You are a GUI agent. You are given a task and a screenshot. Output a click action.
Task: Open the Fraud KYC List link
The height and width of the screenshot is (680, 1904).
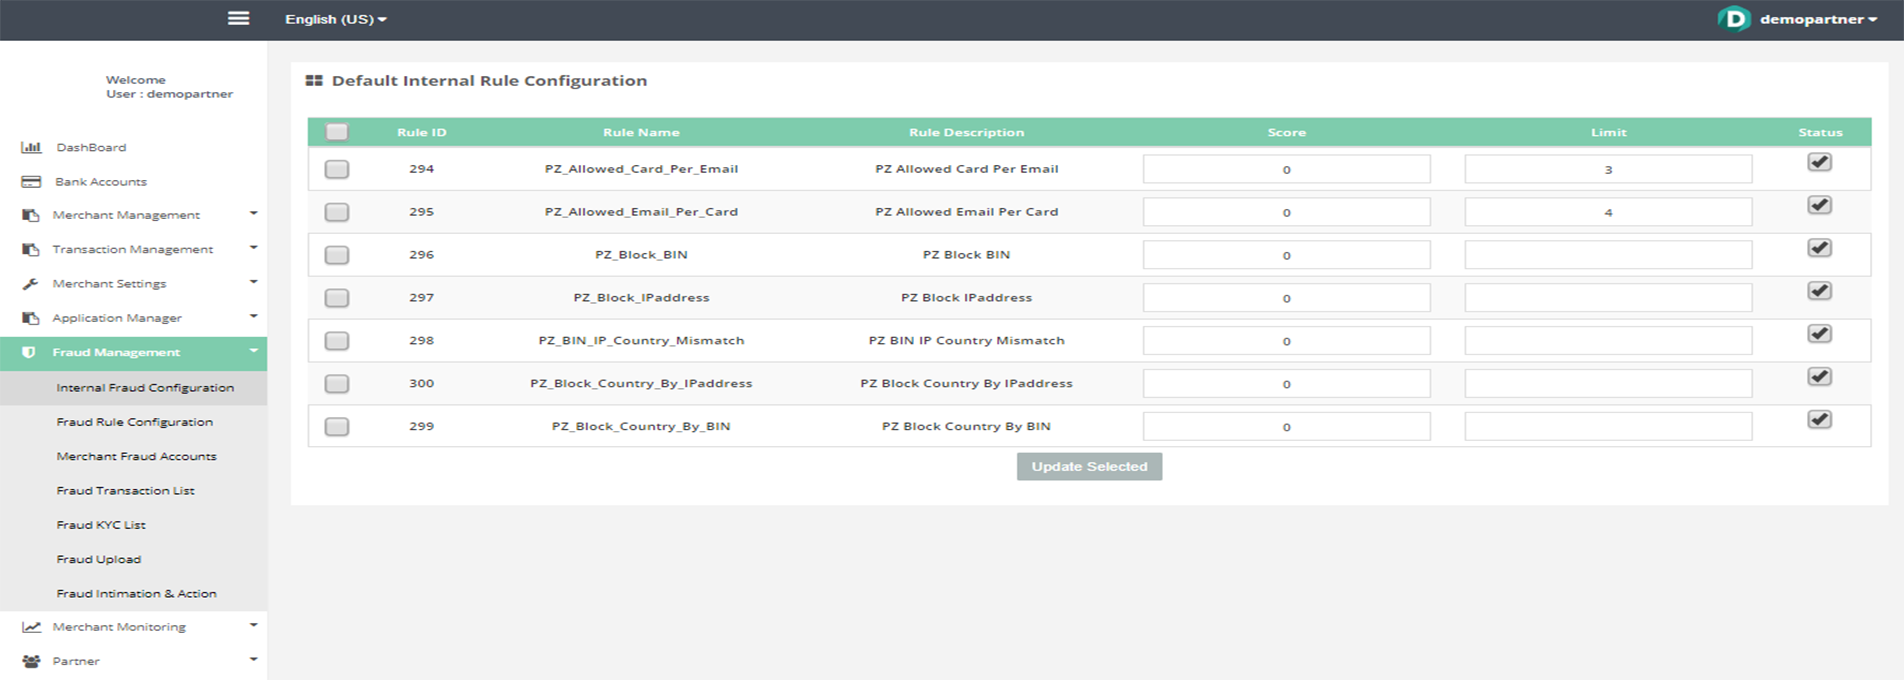[101, 525]
